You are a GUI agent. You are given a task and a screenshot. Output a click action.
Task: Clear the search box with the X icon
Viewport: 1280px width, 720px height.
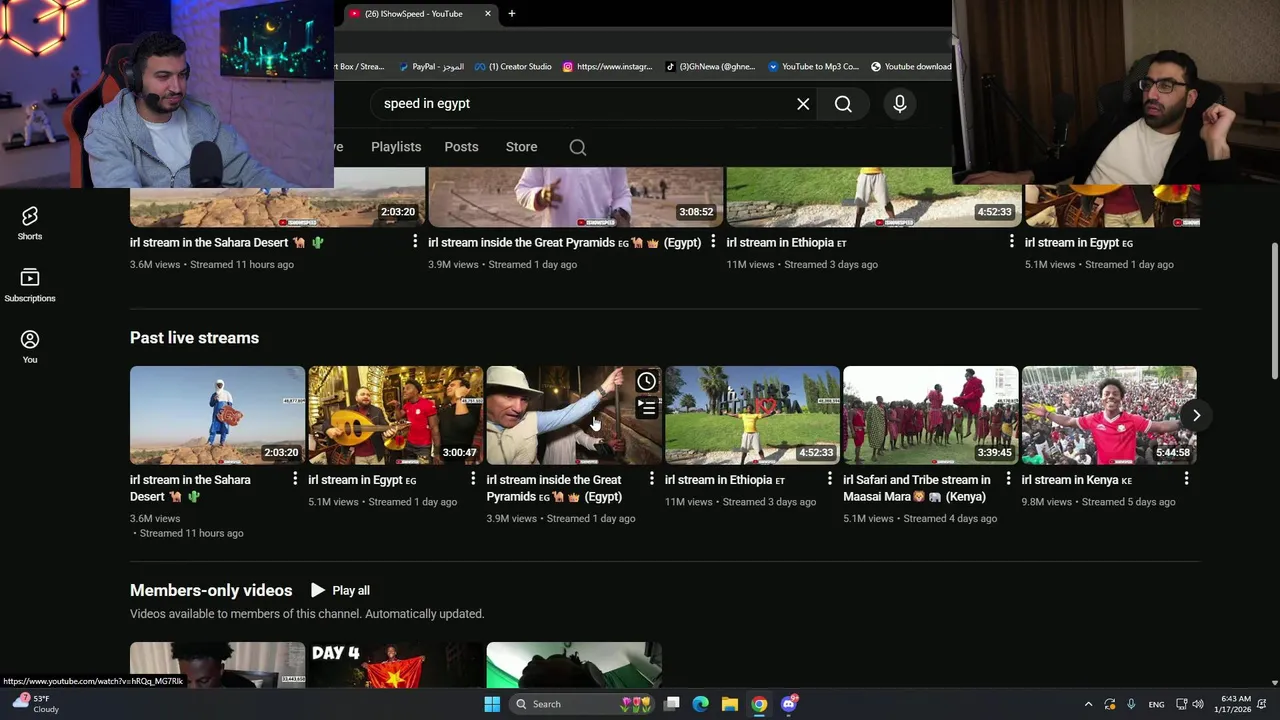click(x=803, y=104)
